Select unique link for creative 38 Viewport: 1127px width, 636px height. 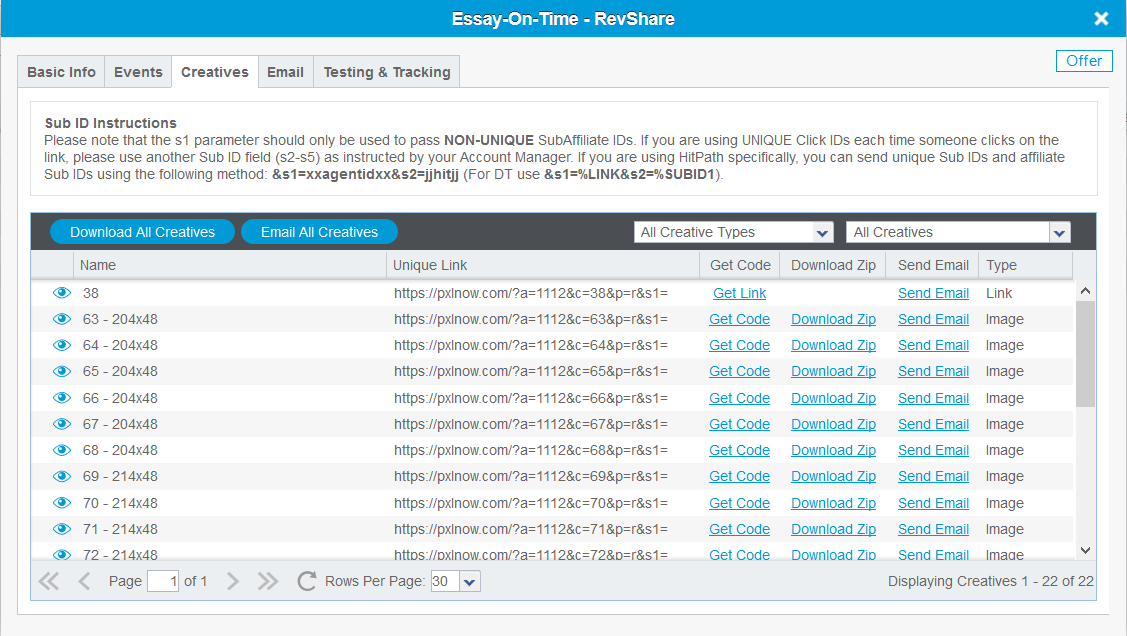coord(530,293)
